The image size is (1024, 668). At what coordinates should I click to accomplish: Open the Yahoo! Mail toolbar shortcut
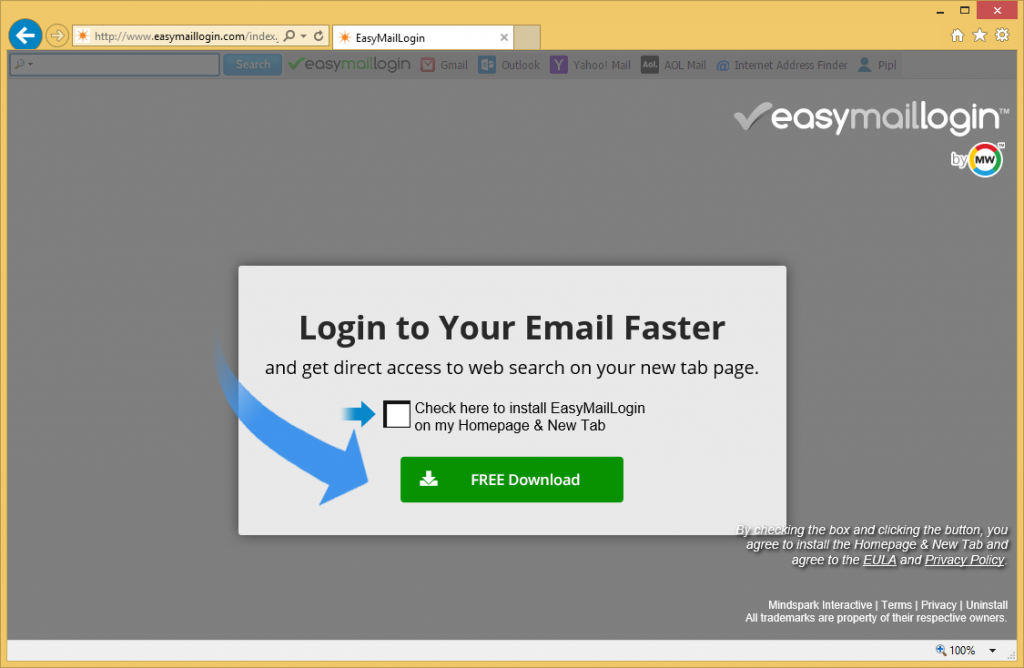click(x=591, y=65)
